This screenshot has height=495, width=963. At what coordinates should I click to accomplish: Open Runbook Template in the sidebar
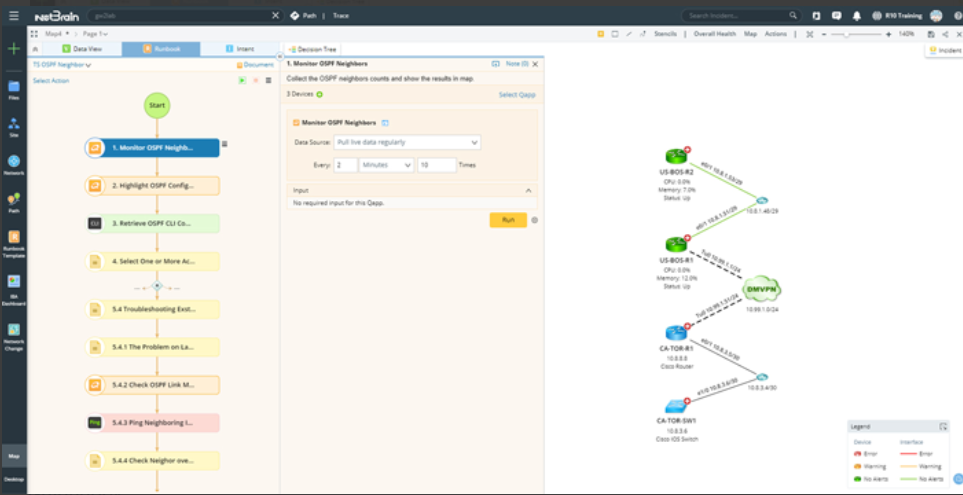(x=14, y=244)
